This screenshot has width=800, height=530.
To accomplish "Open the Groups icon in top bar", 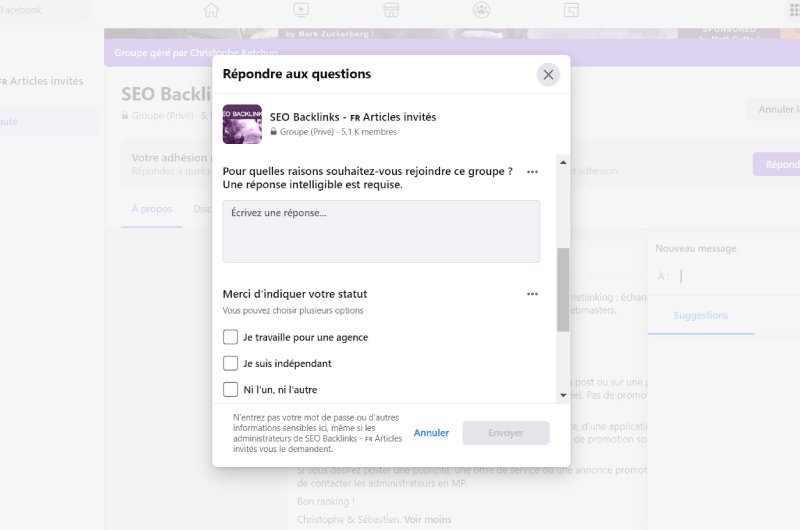I will (481, 10).
